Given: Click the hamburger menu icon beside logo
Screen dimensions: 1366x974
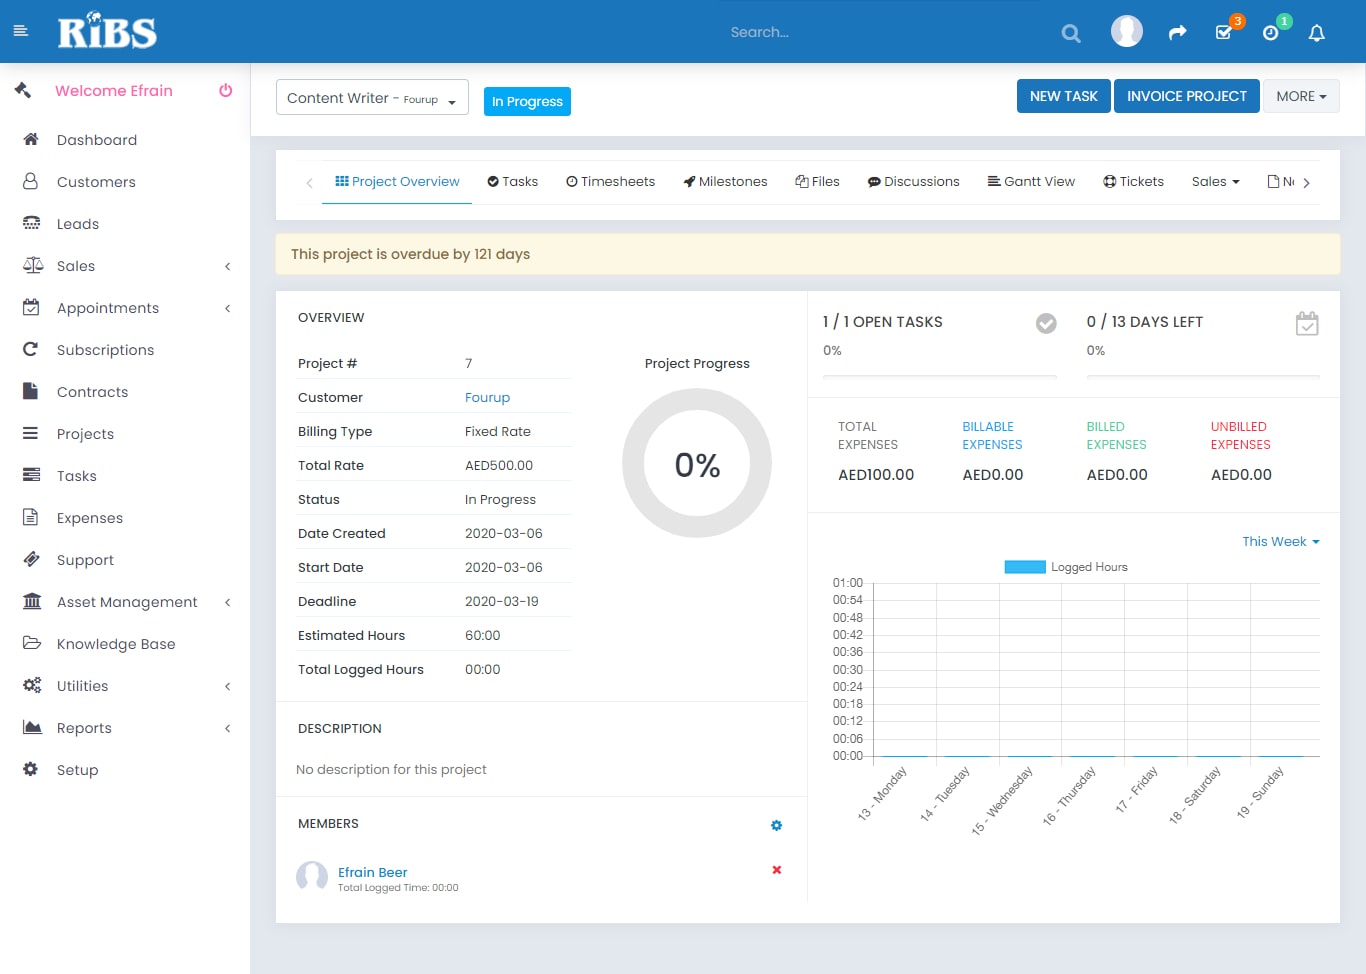Looking at the screenshot, I should click(20, 32).
